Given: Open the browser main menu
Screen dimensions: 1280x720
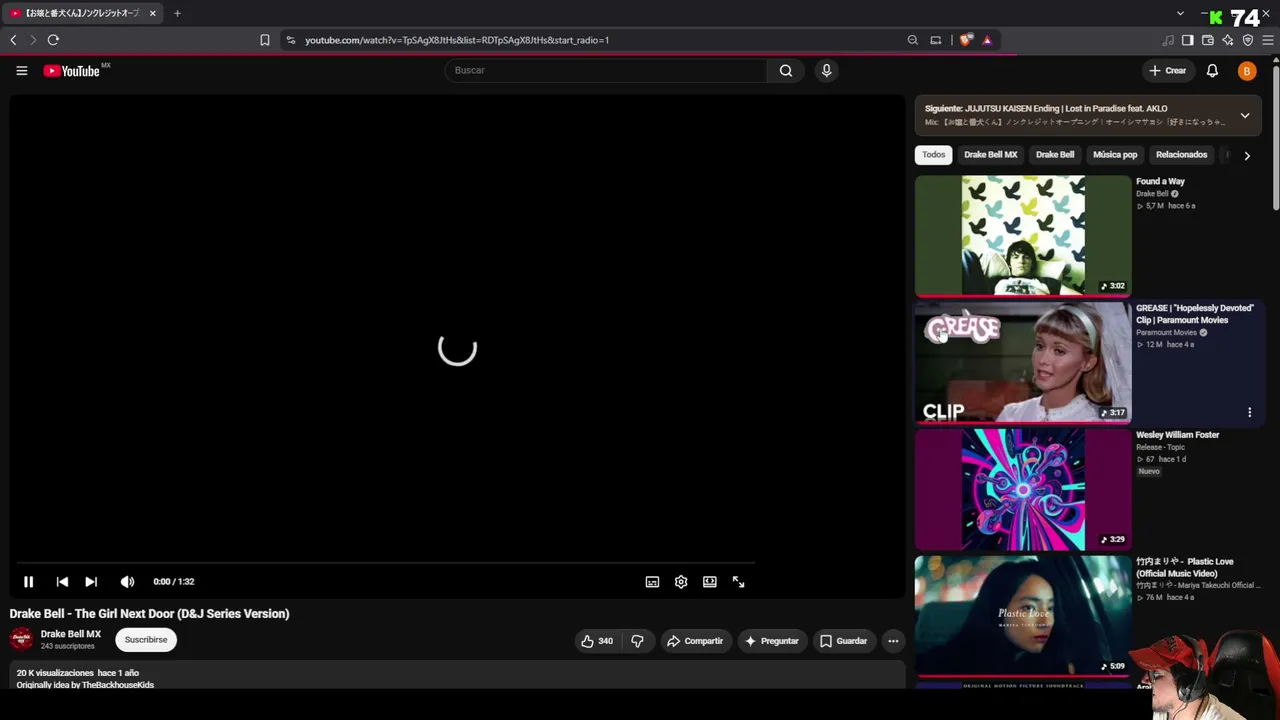Looking at the screenshot, I should 1269,40.
